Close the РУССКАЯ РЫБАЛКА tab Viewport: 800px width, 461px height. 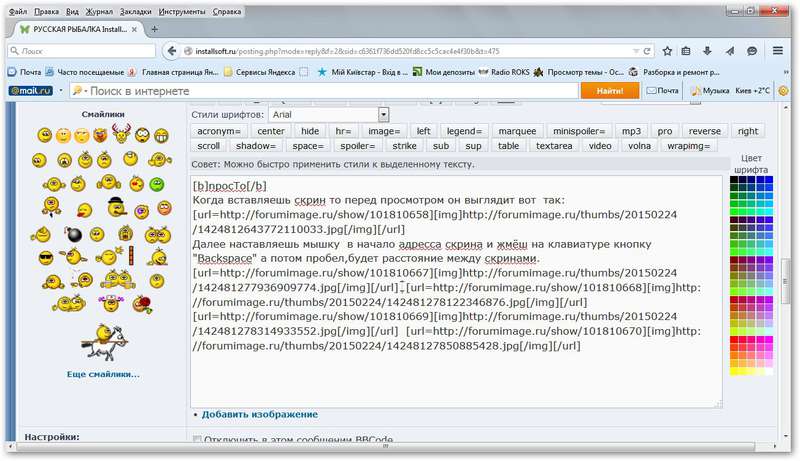[134, 30]
